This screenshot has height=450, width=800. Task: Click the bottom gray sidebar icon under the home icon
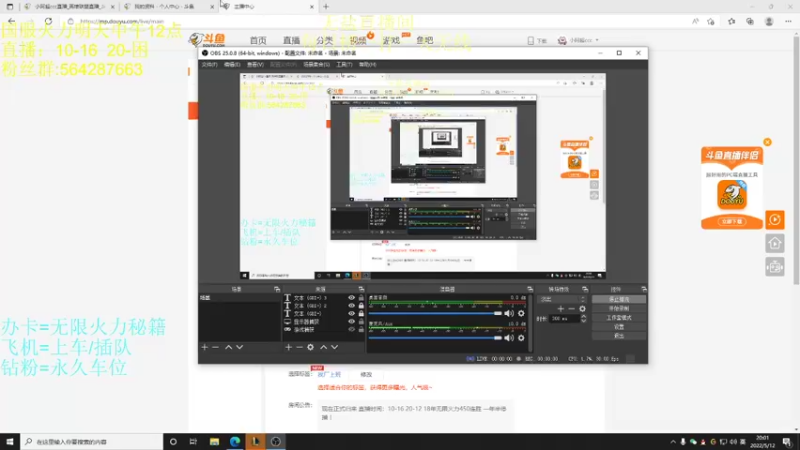[774, 267]
